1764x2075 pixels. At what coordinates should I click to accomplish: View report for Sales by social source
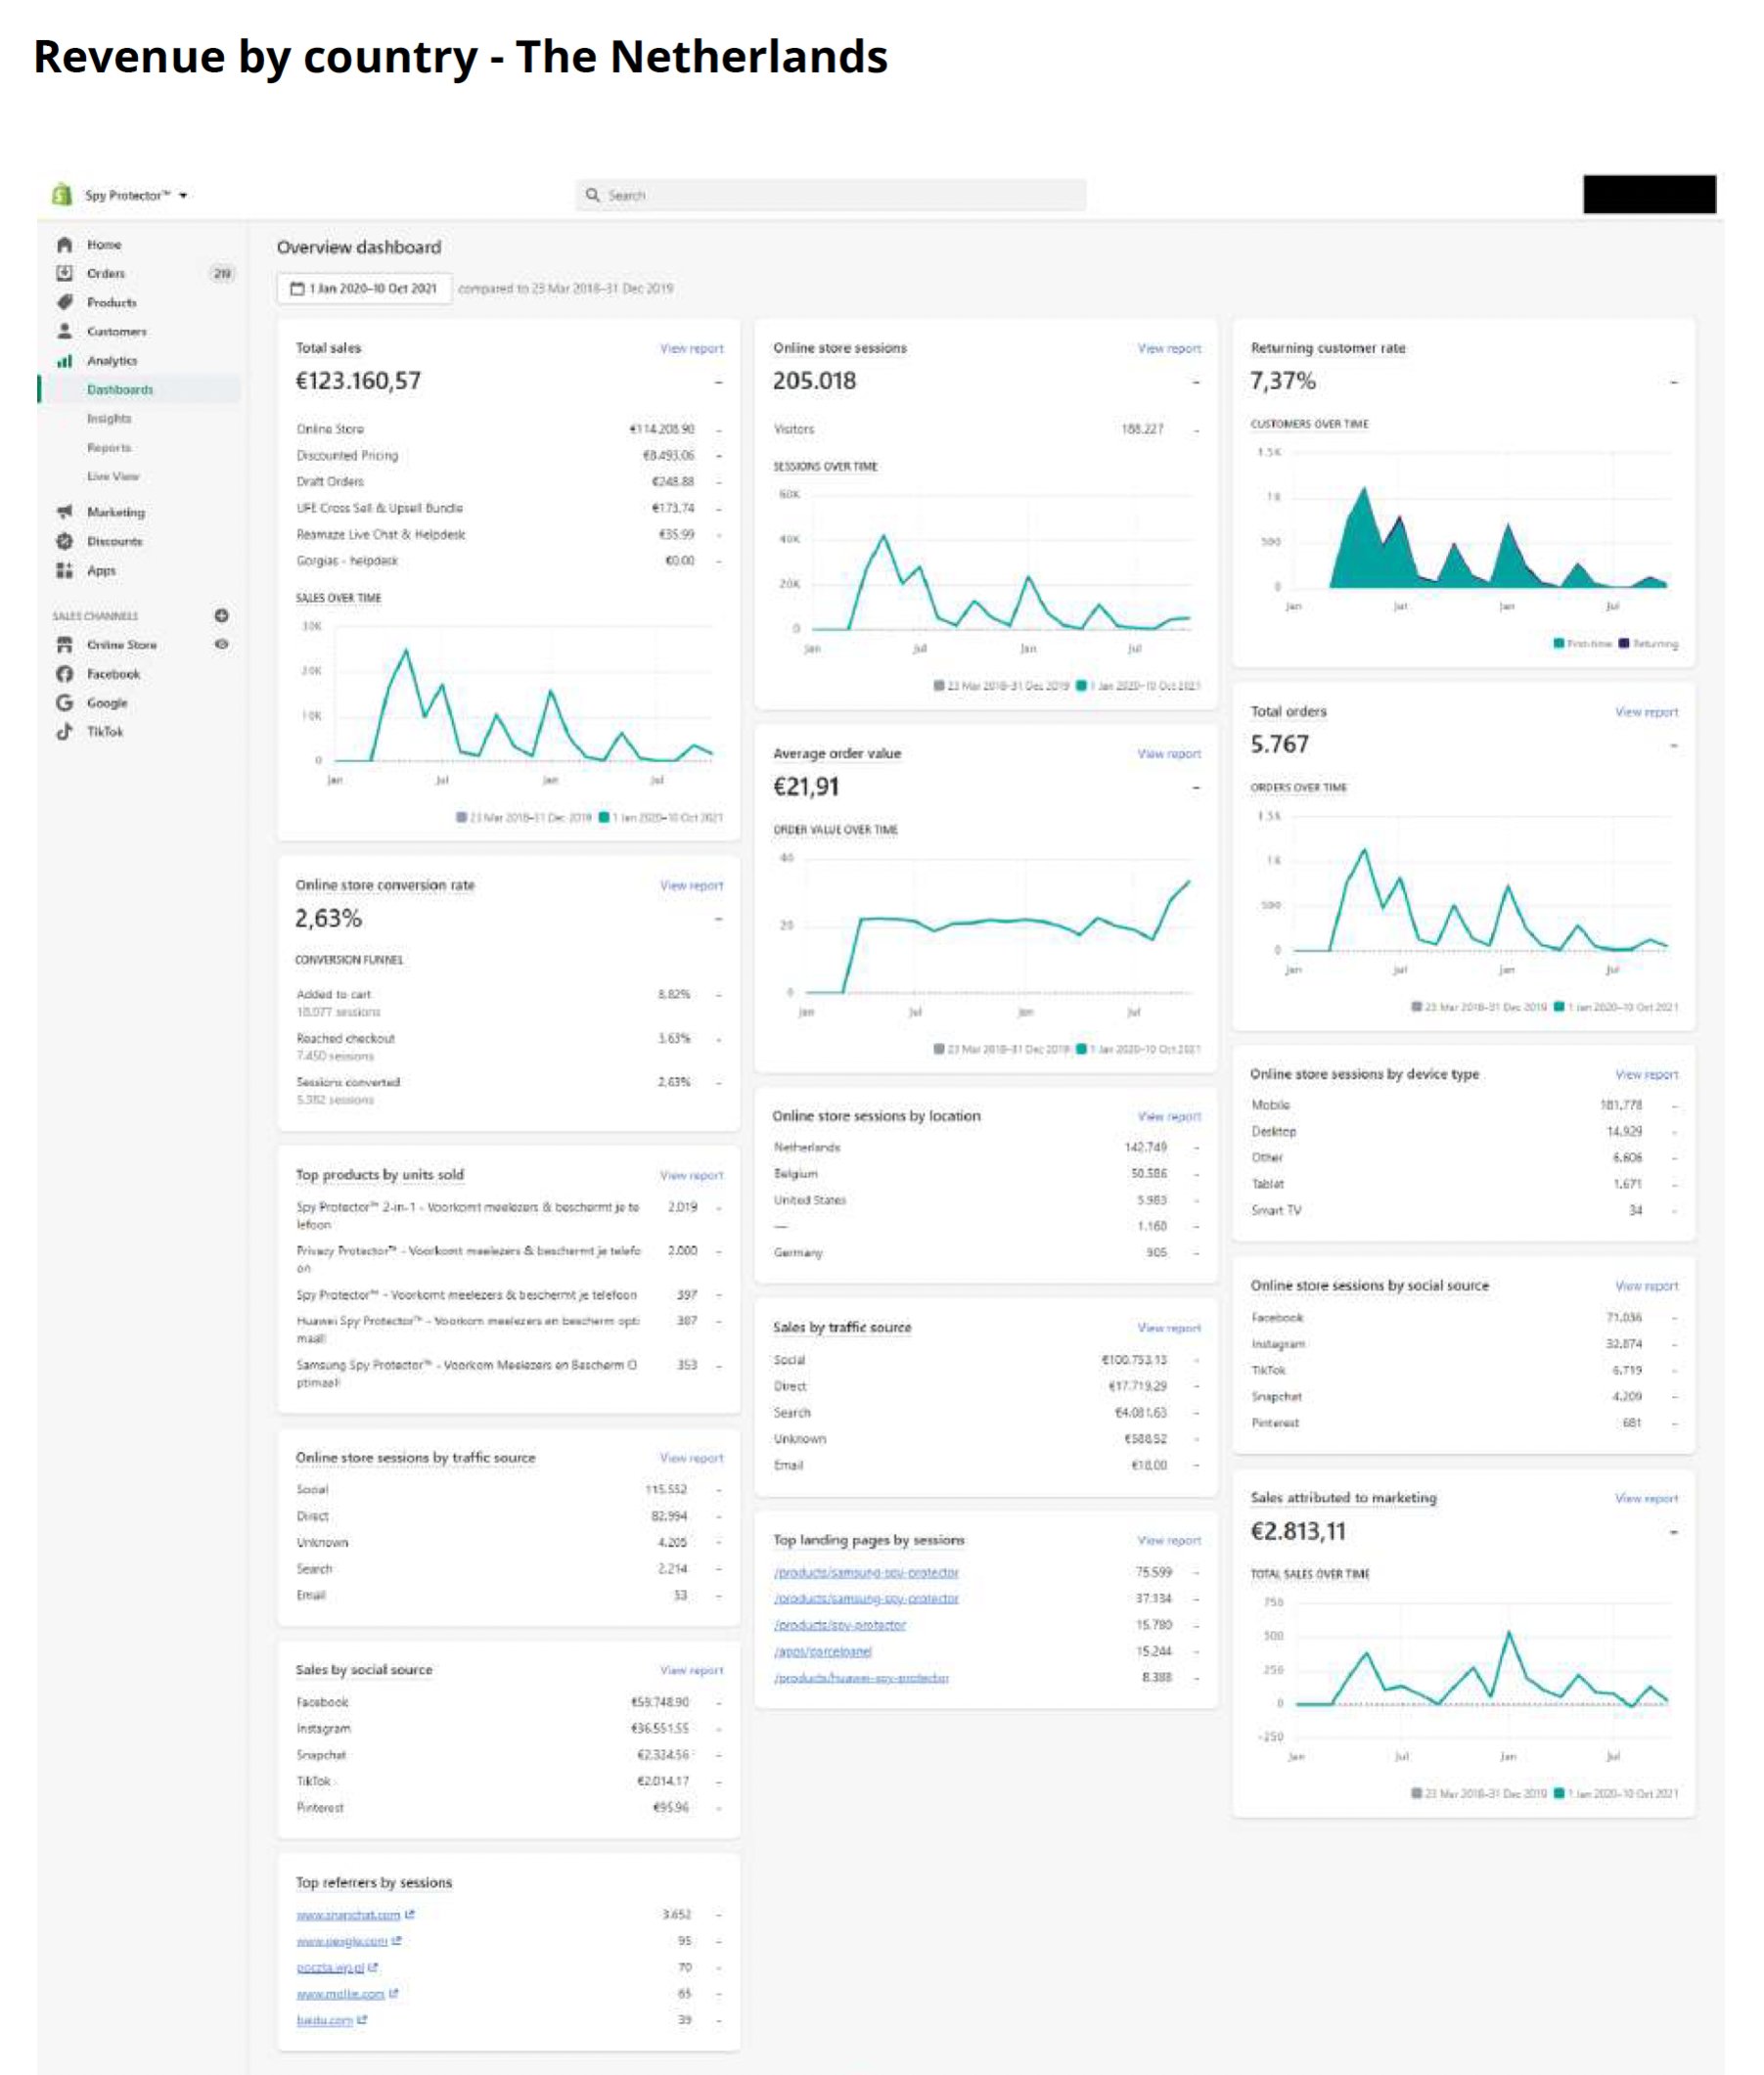691,1670
